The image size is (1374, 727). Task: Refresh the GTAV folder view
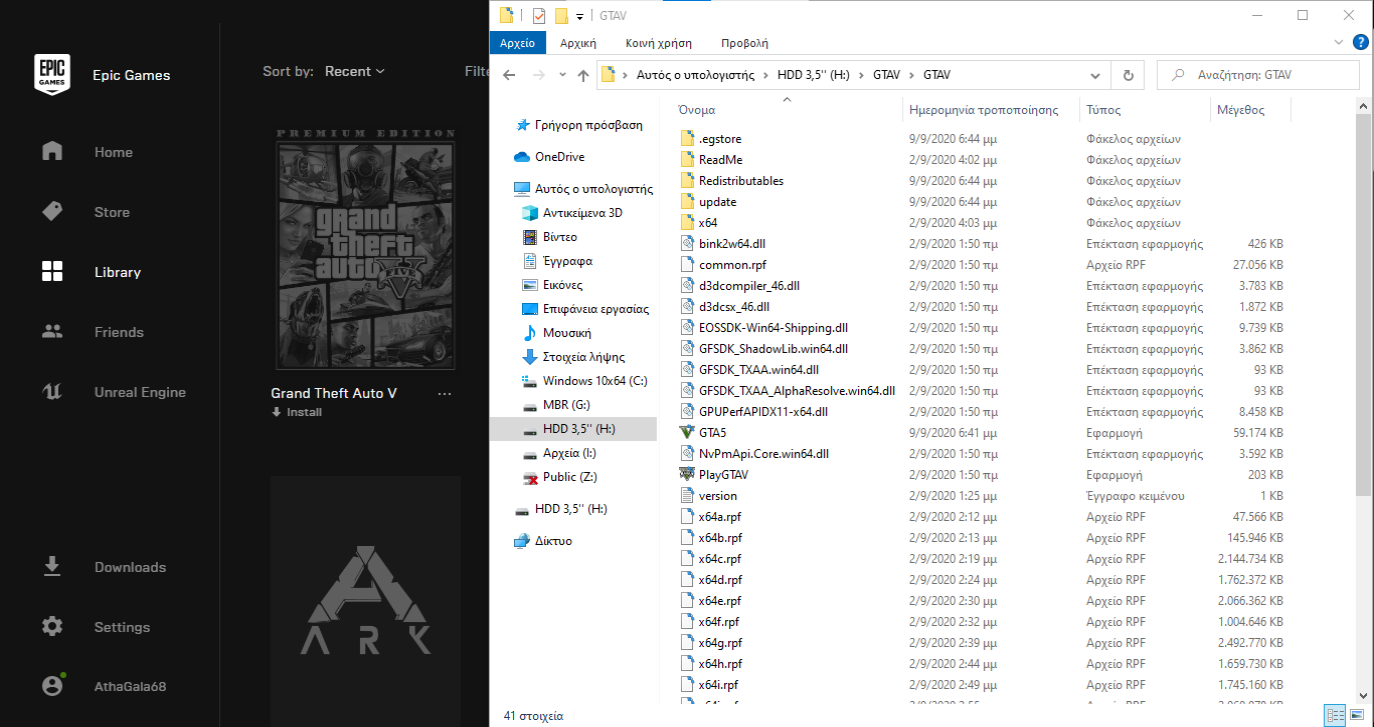(x=1128, y=75)
